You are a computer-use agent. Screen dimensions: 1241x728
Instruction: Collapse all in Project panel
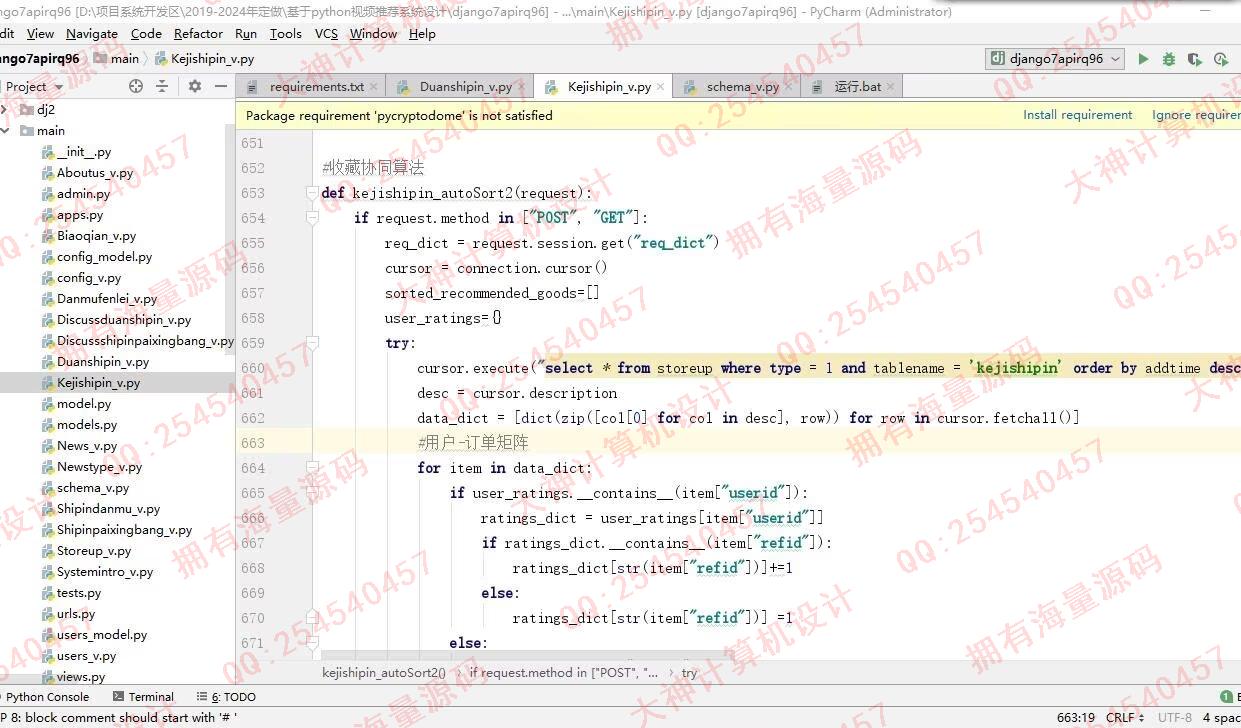click(x=162, y=87)
